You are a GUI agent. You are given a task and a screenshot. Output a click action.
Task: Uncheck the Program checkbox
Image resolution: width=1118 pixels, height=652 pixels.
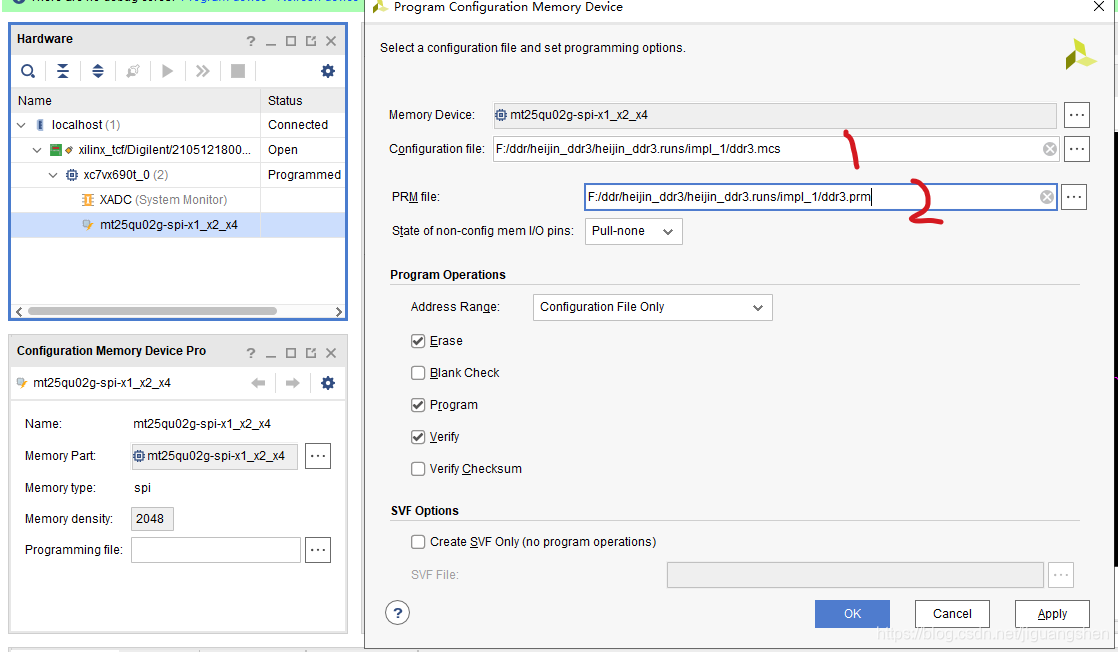(418, 405)
